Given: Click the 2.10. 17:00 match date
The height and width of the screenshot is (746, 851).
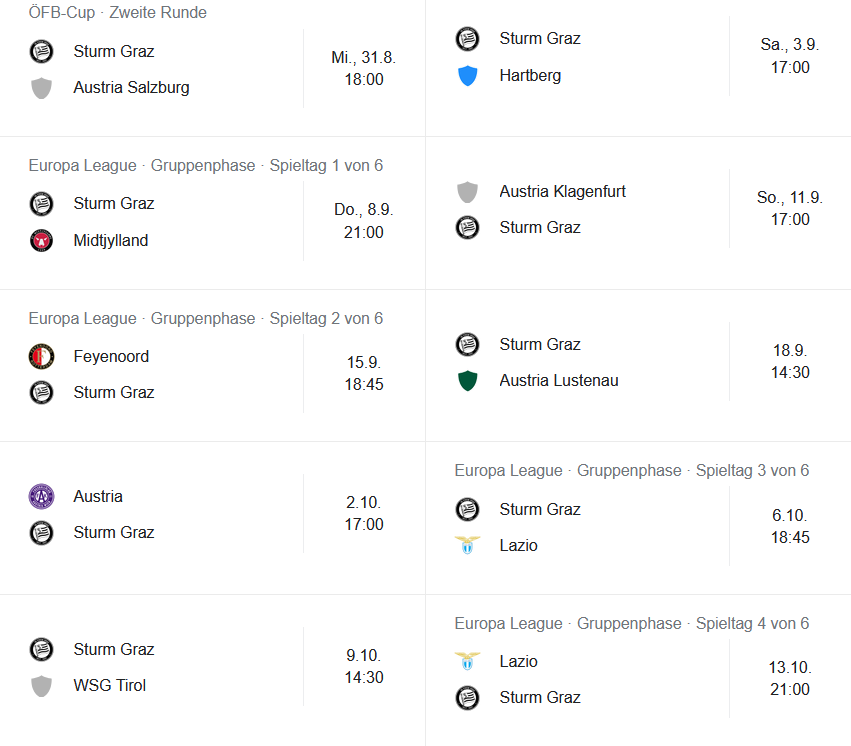Looking at the screenshot, I should [364, 513].
